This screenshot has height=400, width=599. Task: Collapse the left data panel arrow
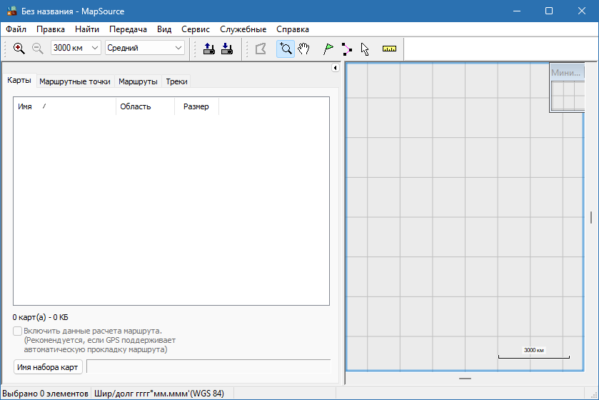click(x=335, y=68)
